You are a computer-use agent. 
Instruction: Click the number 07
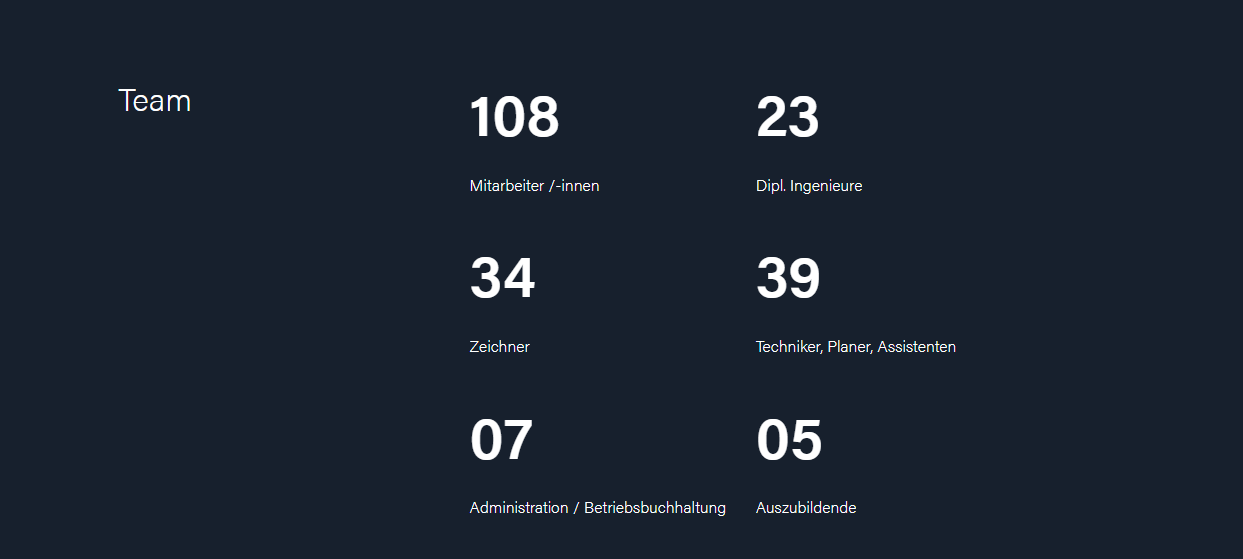501,440
